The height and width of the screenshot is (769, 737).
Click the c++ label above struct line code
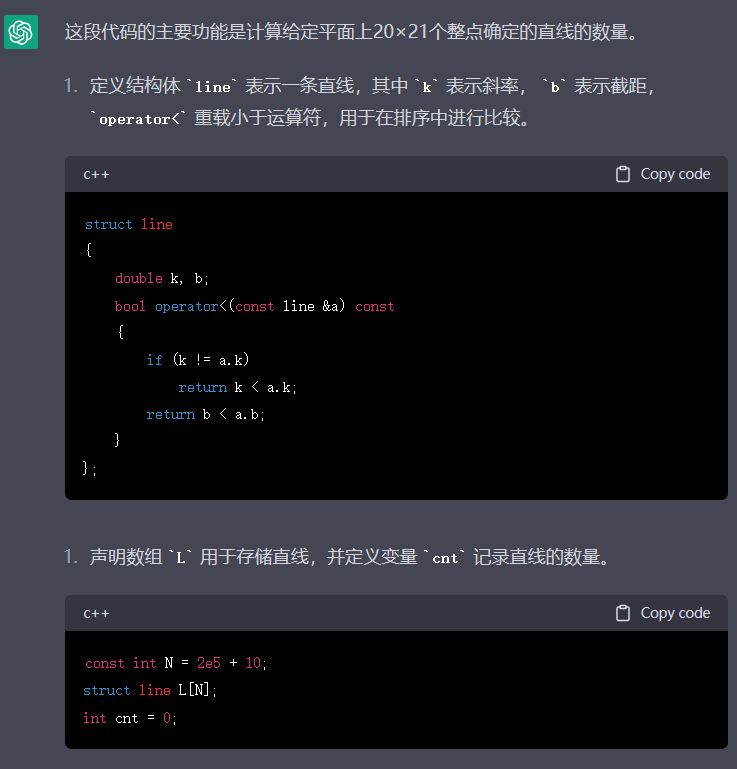pyautogui.click(x=96, y=174)
